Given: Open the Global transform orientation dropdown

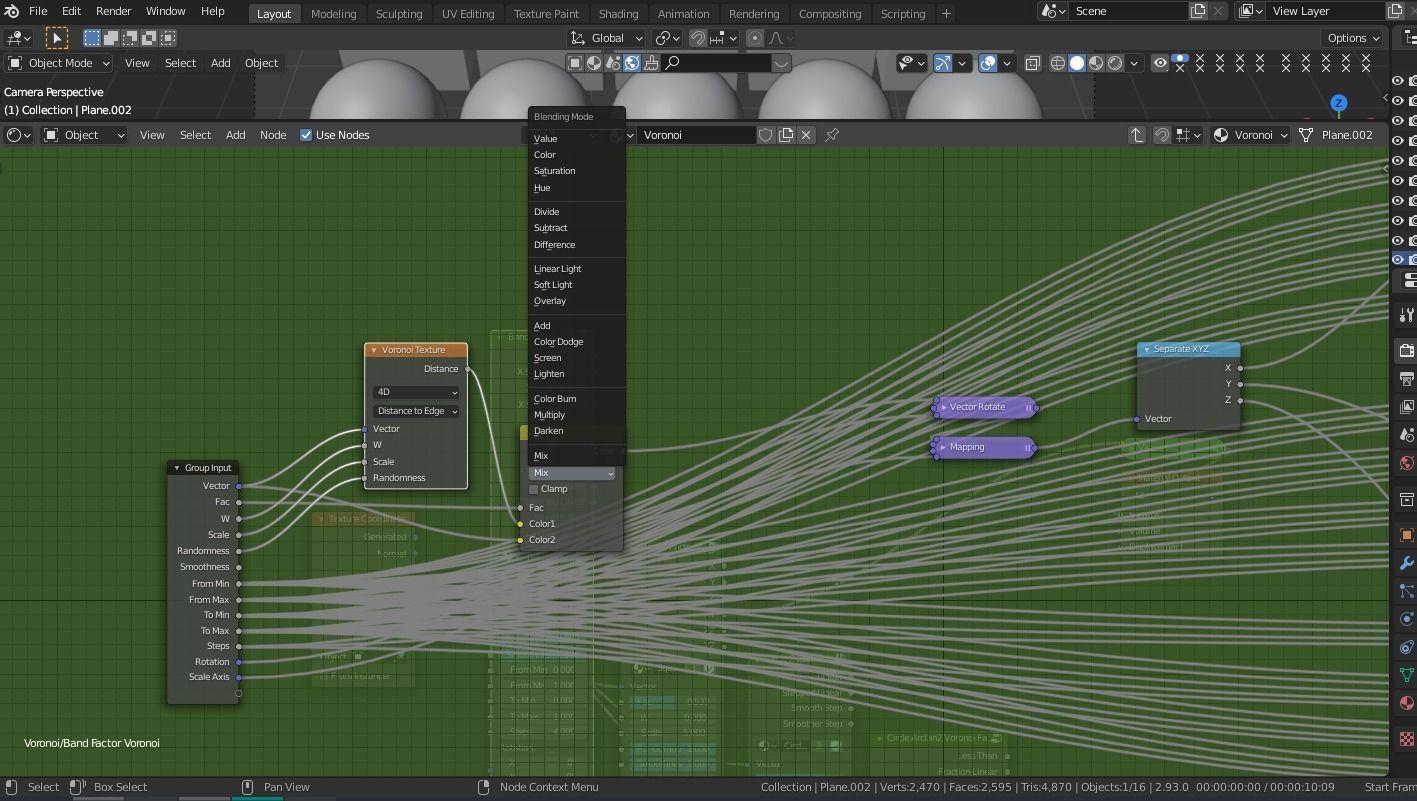Looking at the screenshot, I should tap(606, 37).
